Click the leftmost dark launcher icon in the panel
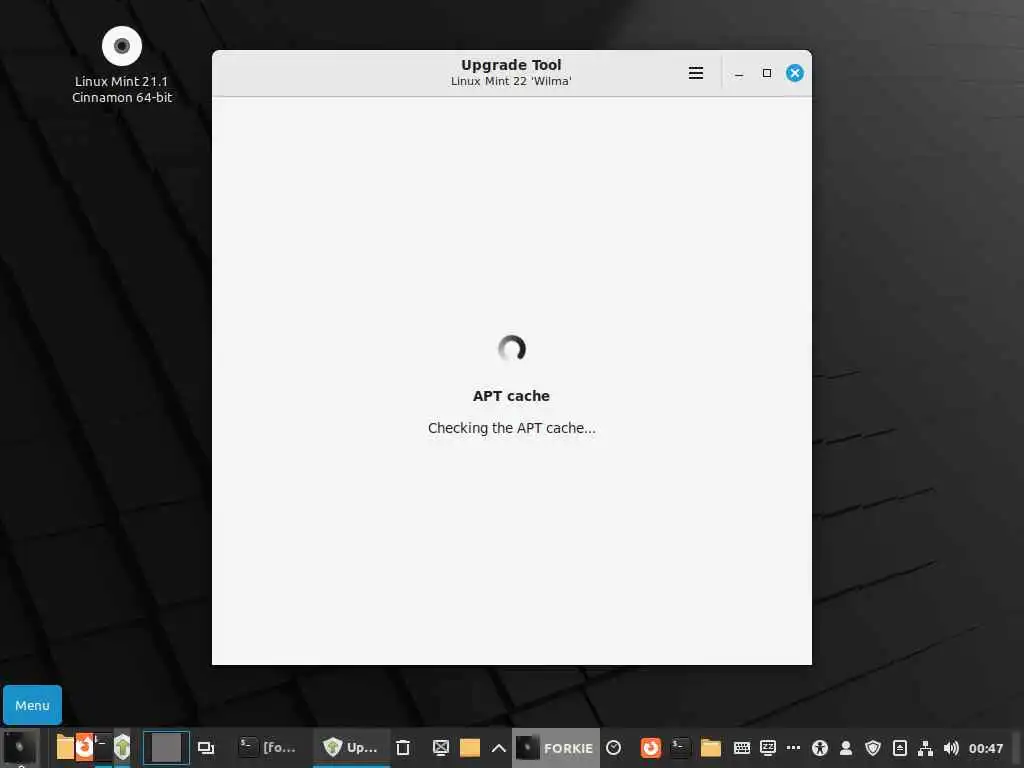Screen dimensions: 1024x768 (x=19, y=747)
